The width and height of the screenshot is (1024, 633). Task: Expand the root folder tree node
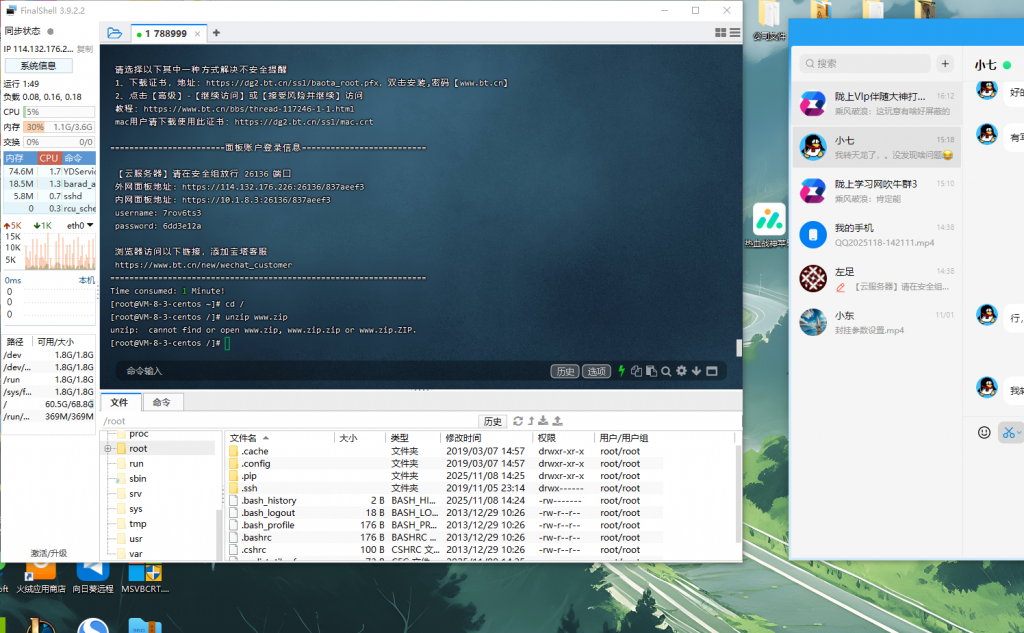tap(107, 449)
